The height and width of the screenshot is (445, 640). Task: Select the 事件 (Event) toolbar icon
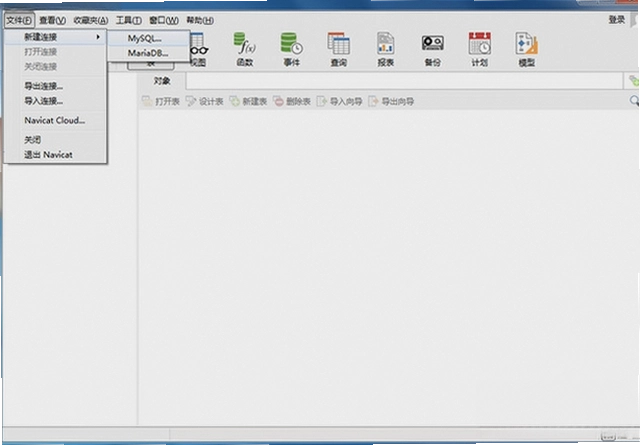(x=291, y=49)
